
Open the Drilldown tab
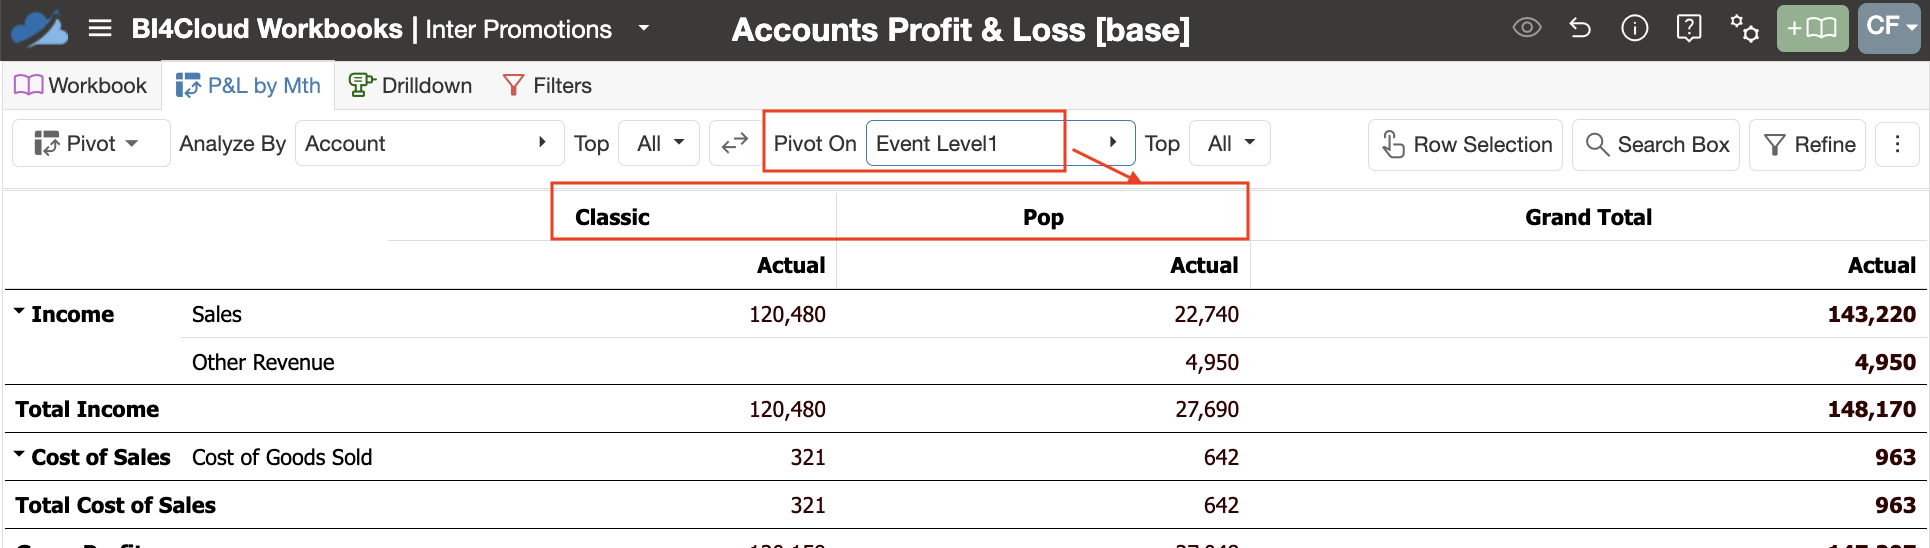[x=410, y=86]
